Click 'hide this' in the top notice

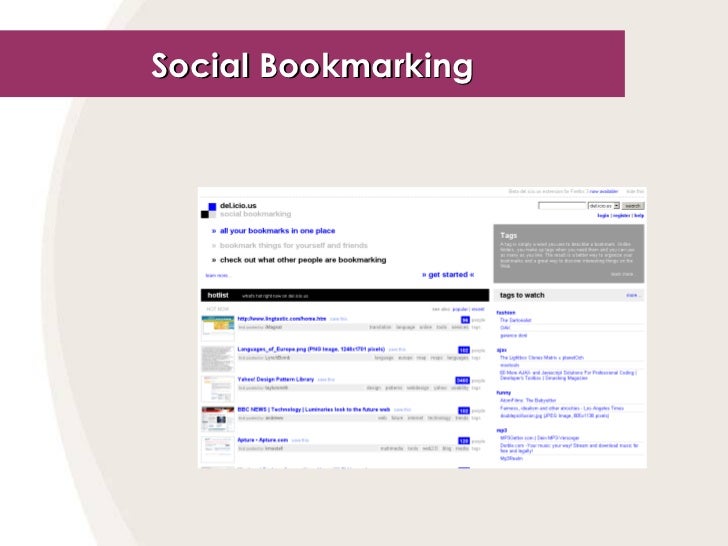tap(635, 191)
